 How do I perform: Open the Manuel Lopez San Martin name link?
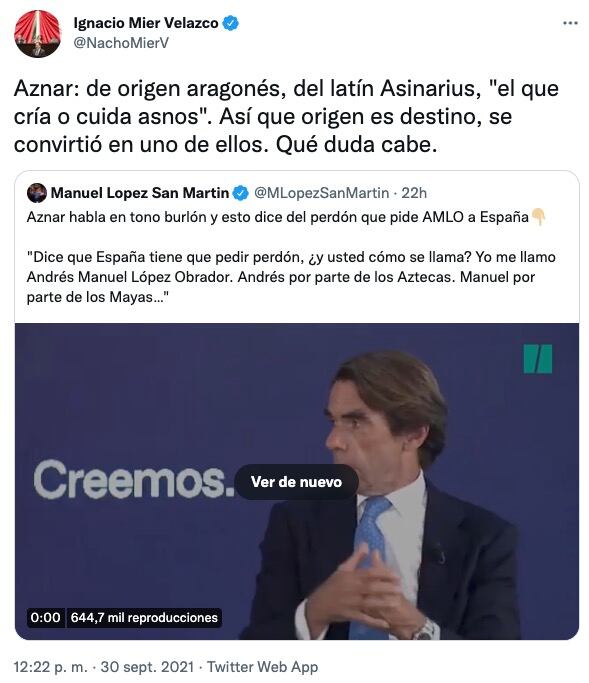pyautogui.click(x=139, y=193)
